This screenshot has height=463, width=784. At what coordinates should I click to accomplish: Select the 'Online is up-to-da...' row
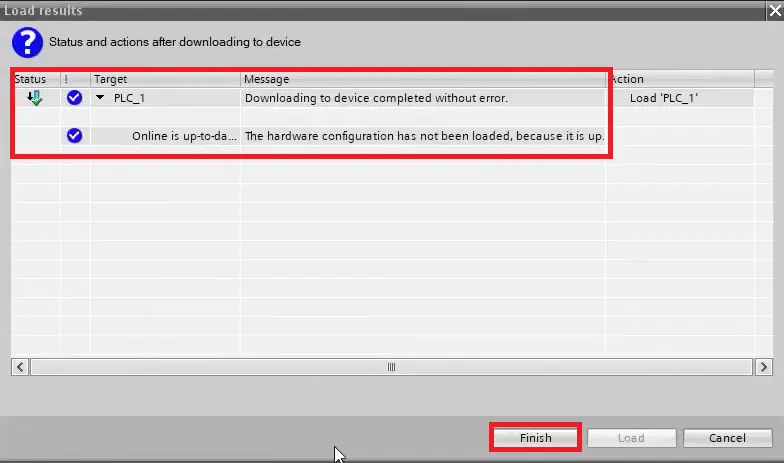tap(184, 136)
